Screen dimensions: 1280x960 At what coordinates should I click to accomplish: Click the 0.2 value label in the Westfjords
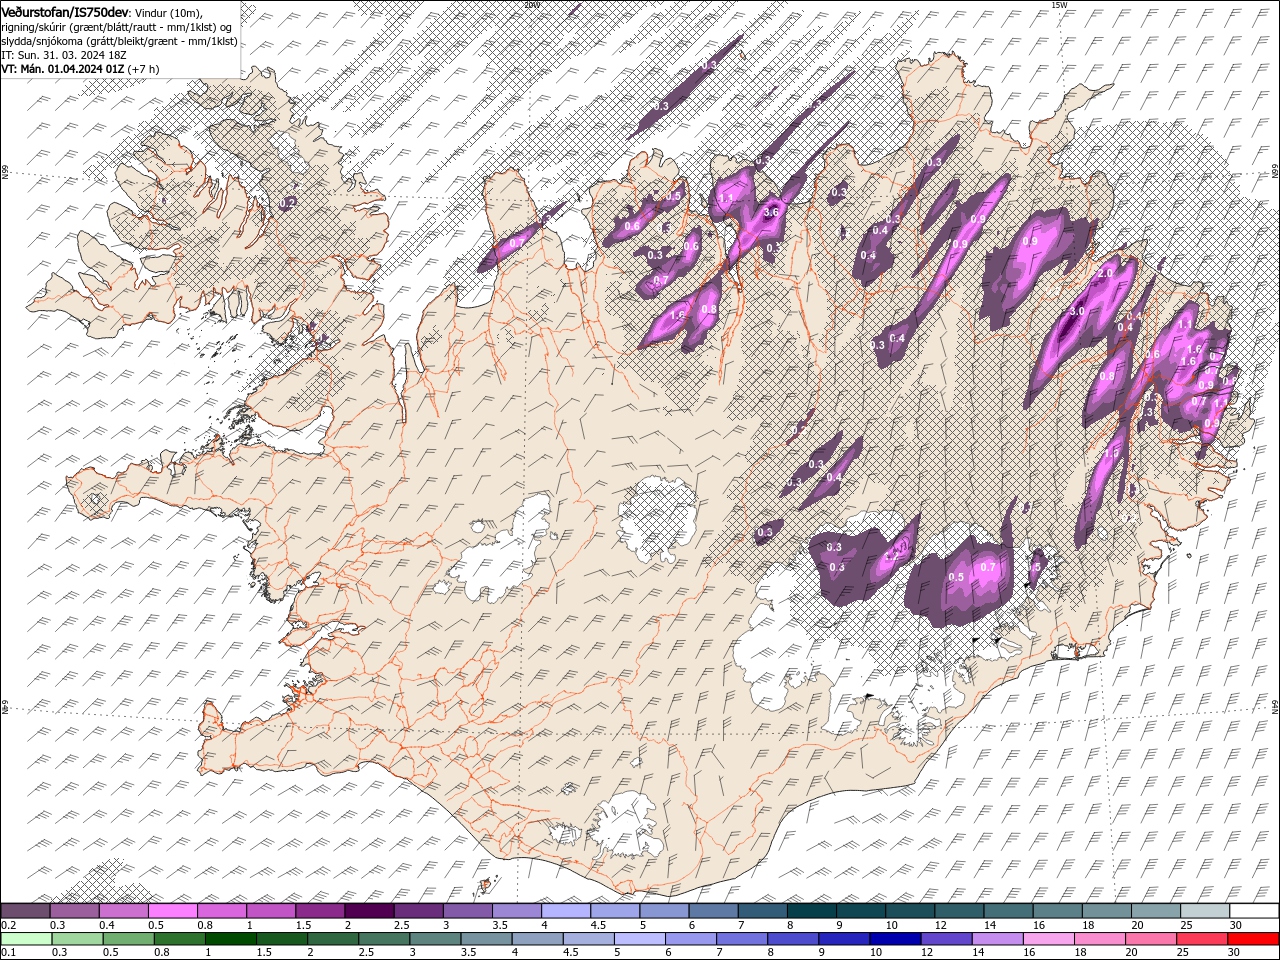pyautogui.click(x=288, y=202)
